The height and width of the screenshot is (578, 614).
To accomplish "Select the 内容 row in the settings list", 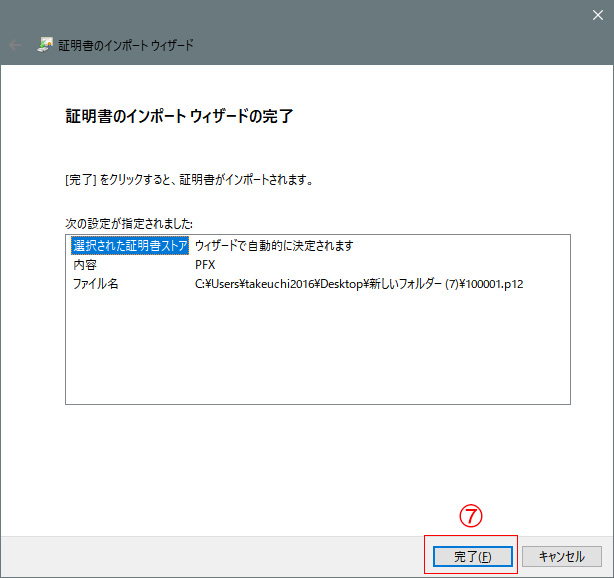I will (x=85, y=265).
